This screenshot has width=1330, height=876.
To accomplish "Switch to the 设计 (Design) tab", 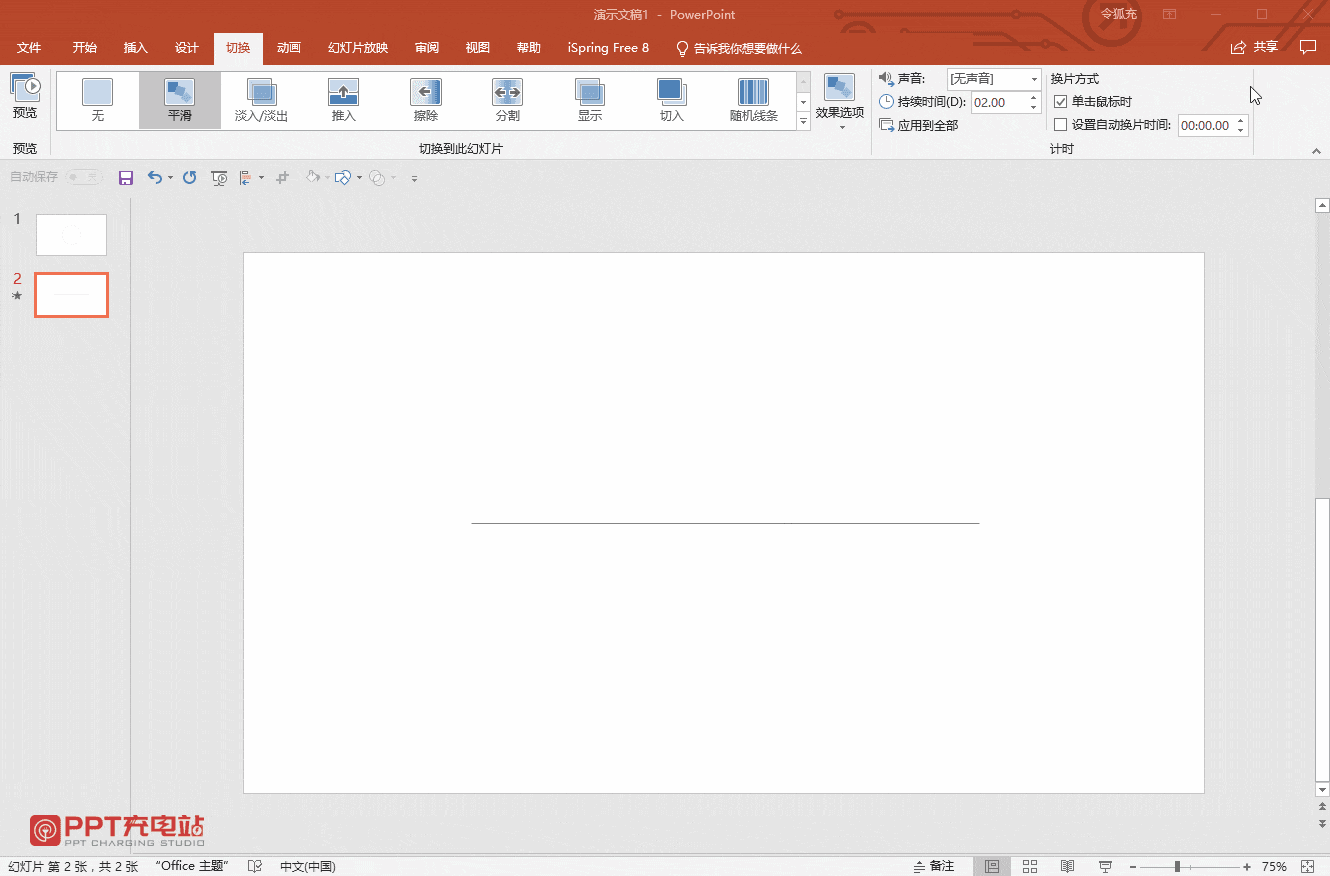I will (187, 48).
